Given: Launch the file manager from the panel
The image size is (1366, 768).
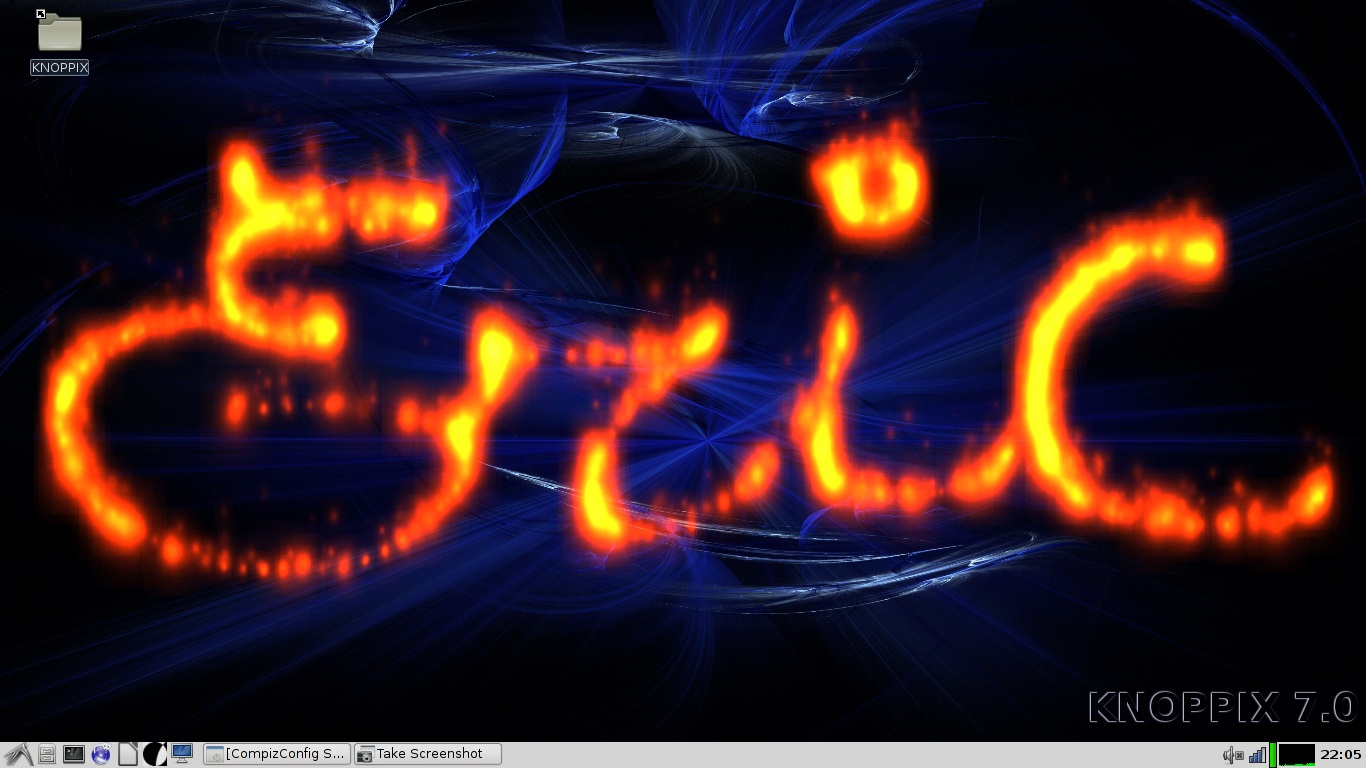Looking at the screenshot, I should [46, 754].
